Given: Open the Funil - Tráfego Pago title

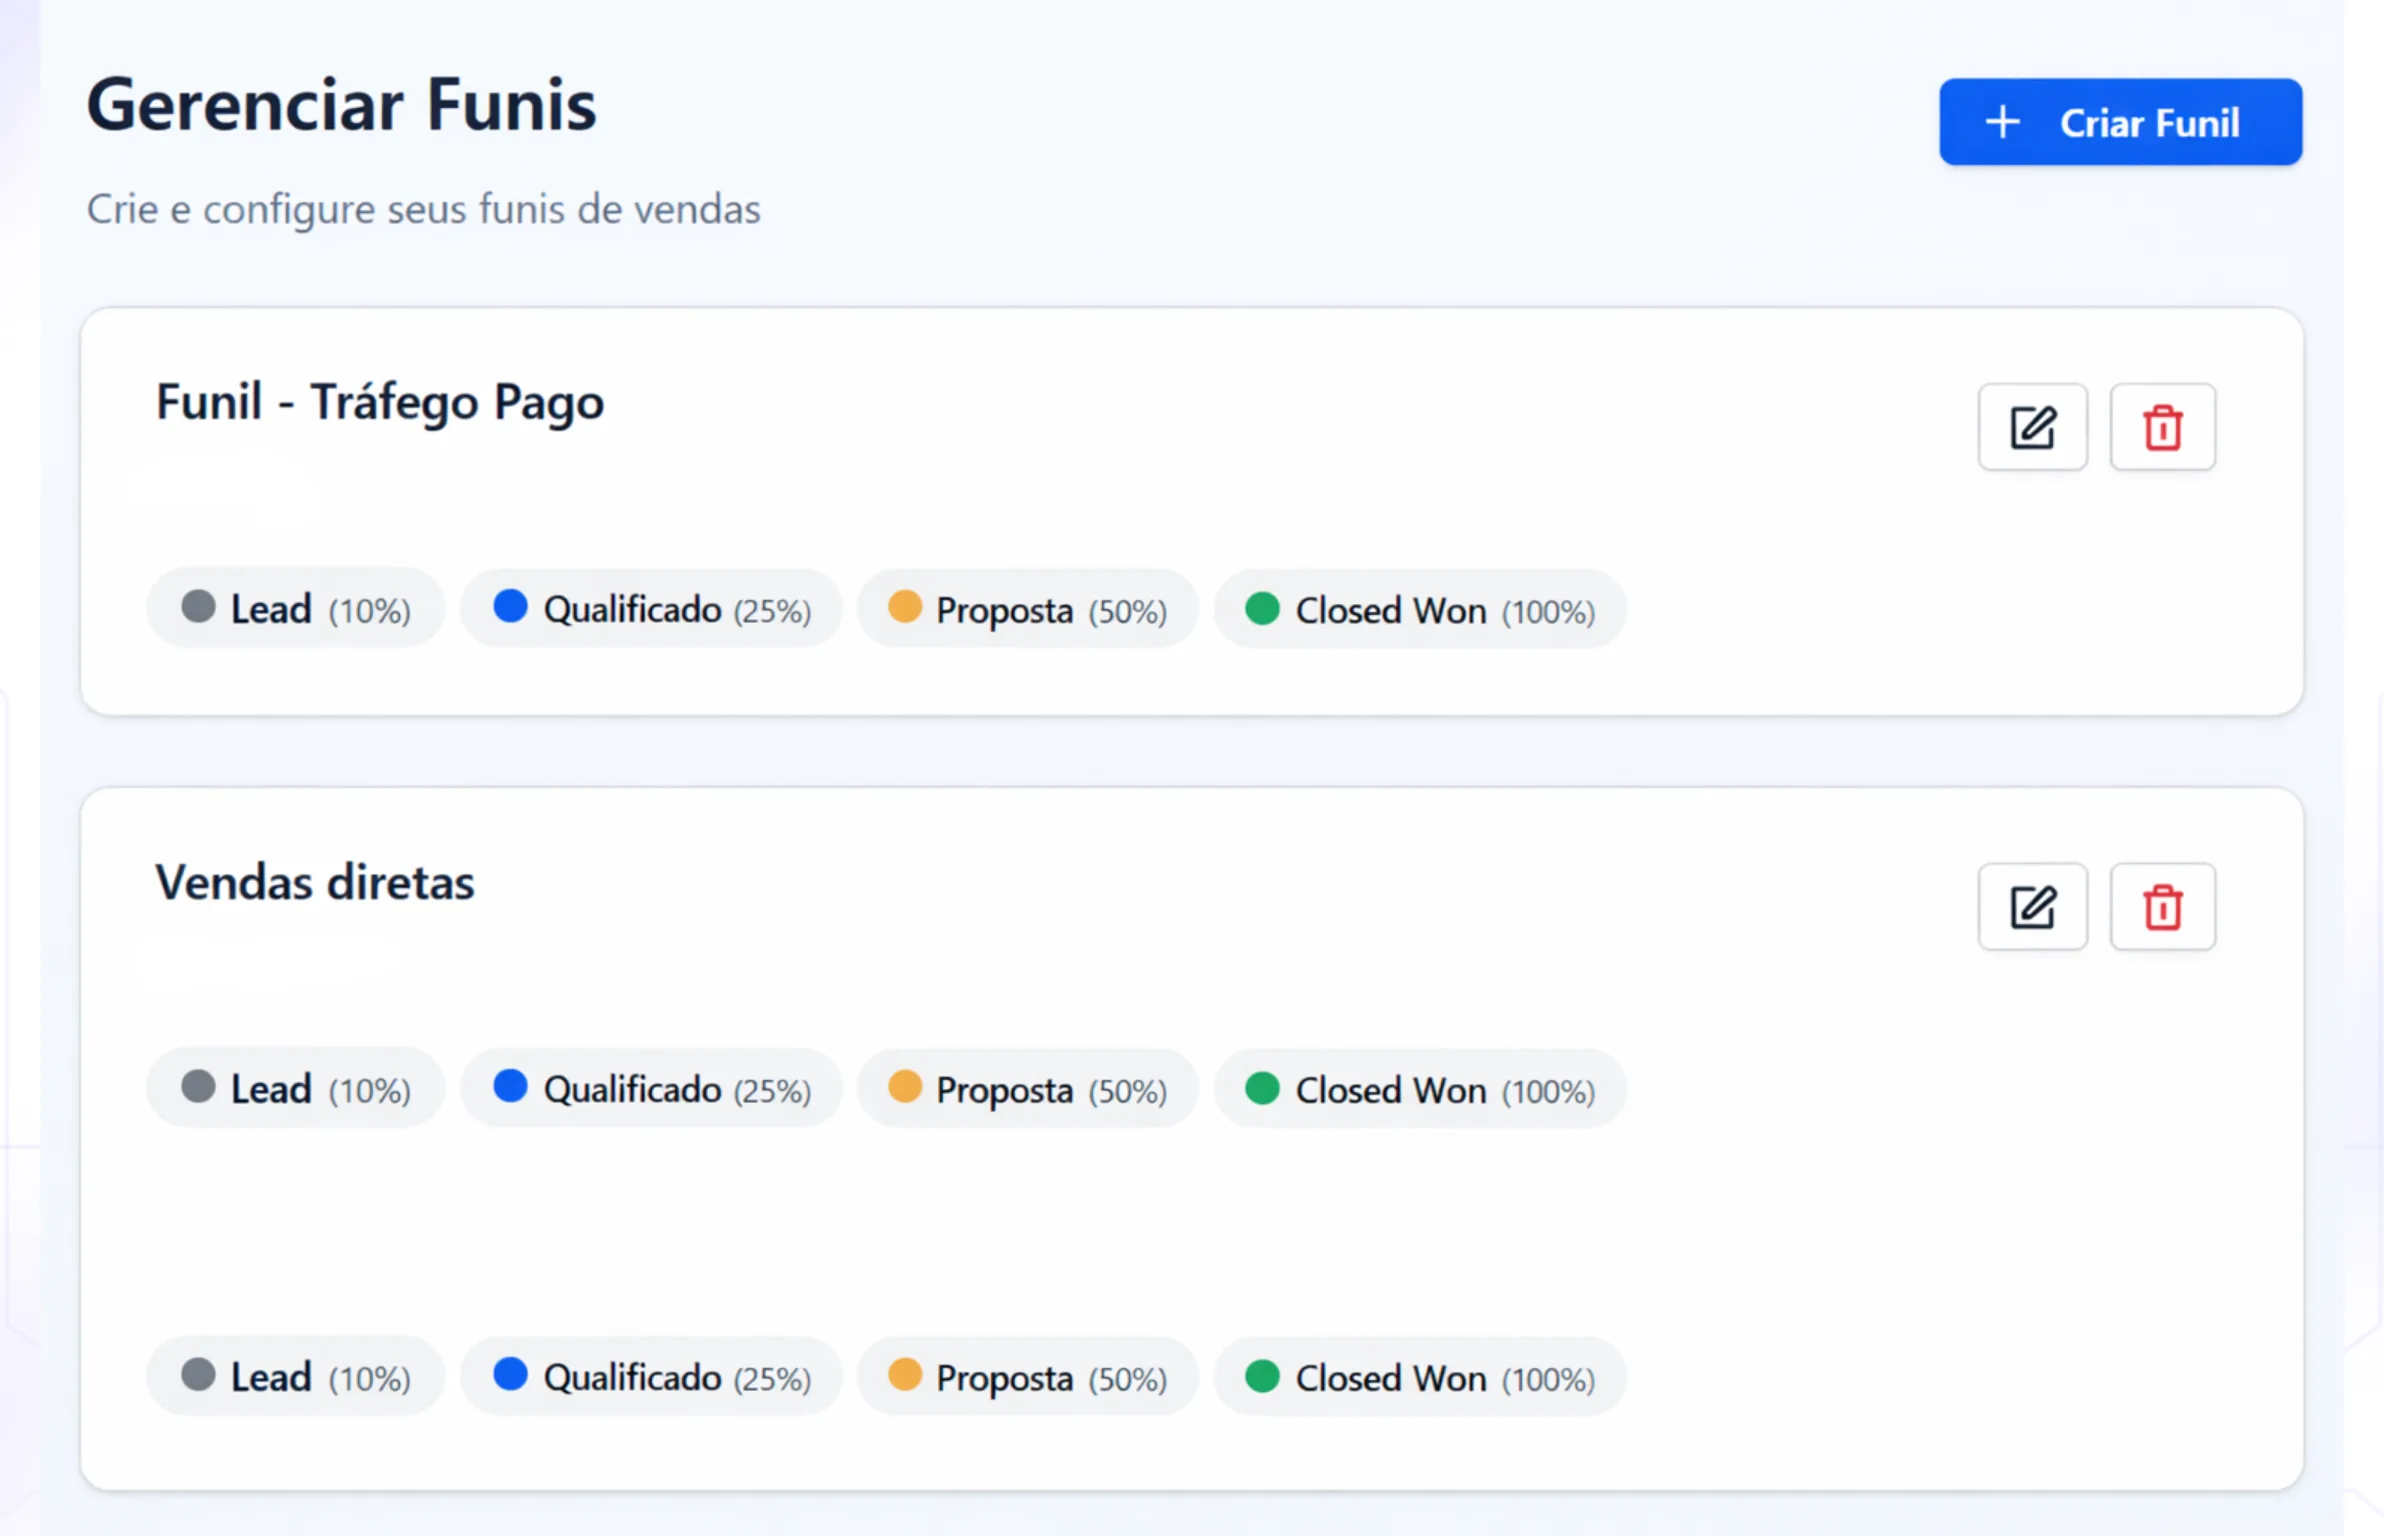Looking at the screenshot, I should (380, 402).
